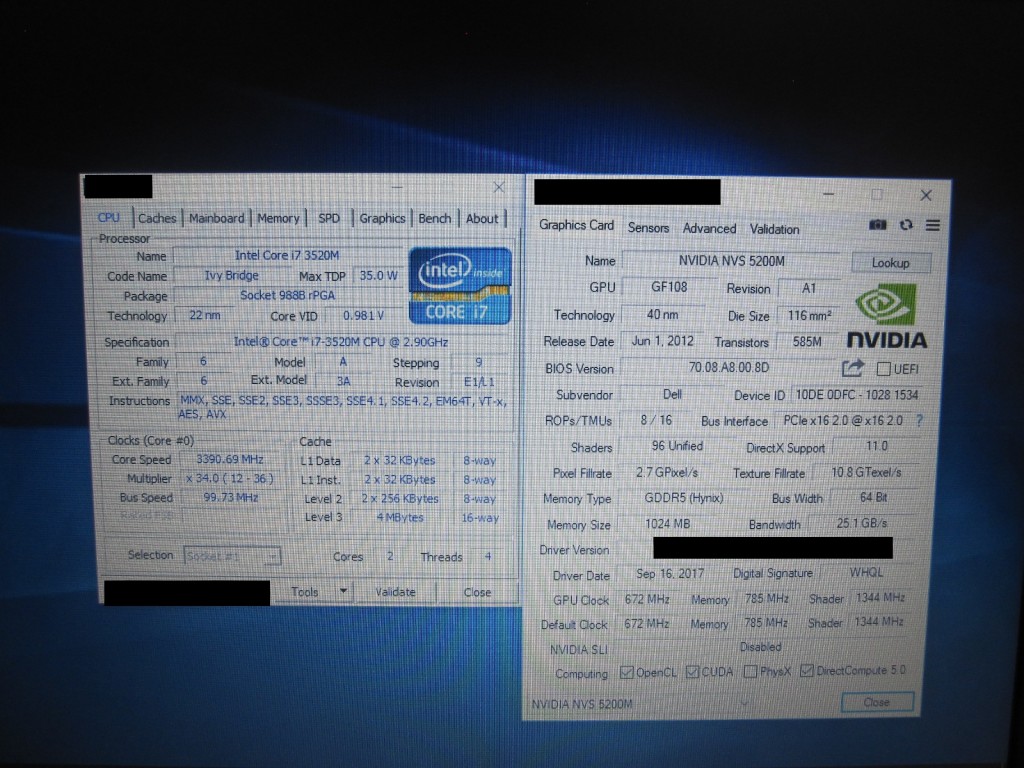Click the BIOS export share icon

852,368
